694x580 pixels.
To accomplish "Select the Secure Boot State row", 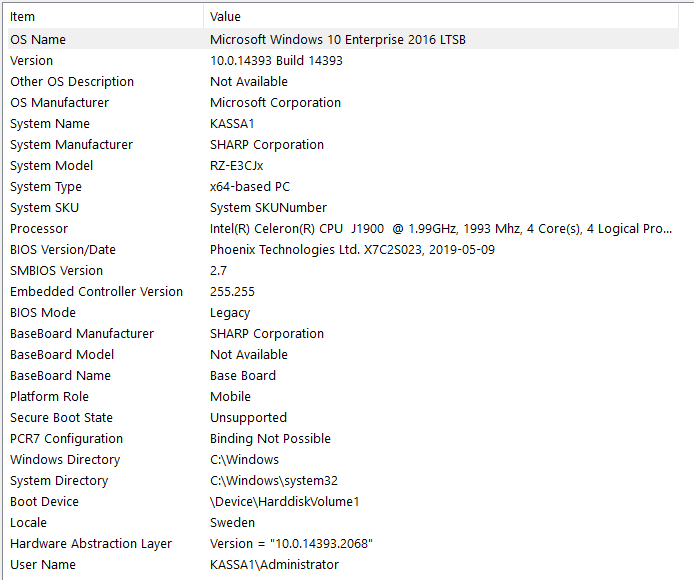I will point(61,418).
